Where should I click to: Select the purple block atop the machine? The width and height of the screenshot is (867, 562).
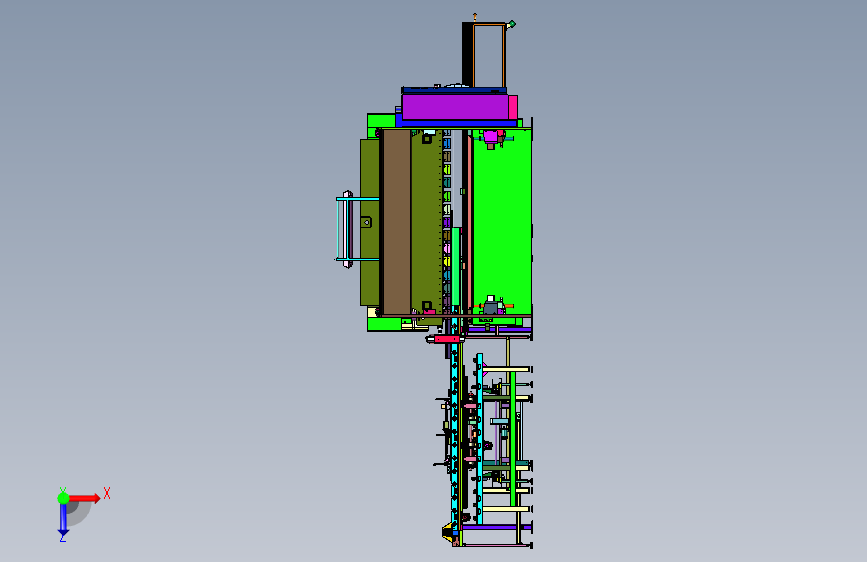pyautogui.click(x=455, y=107)
